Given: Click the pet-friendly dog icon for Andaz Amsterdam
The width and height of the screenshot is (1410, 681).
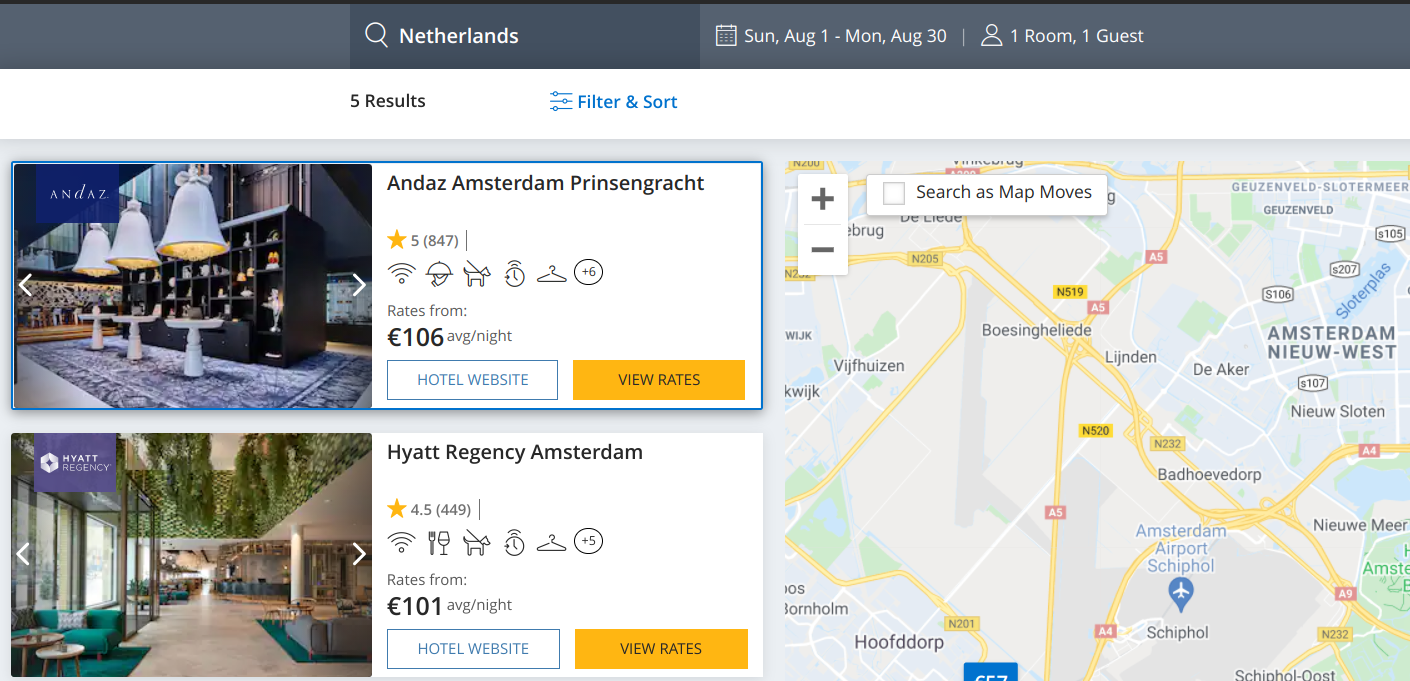Looking at the screenshot, I should tap(477, 273).
